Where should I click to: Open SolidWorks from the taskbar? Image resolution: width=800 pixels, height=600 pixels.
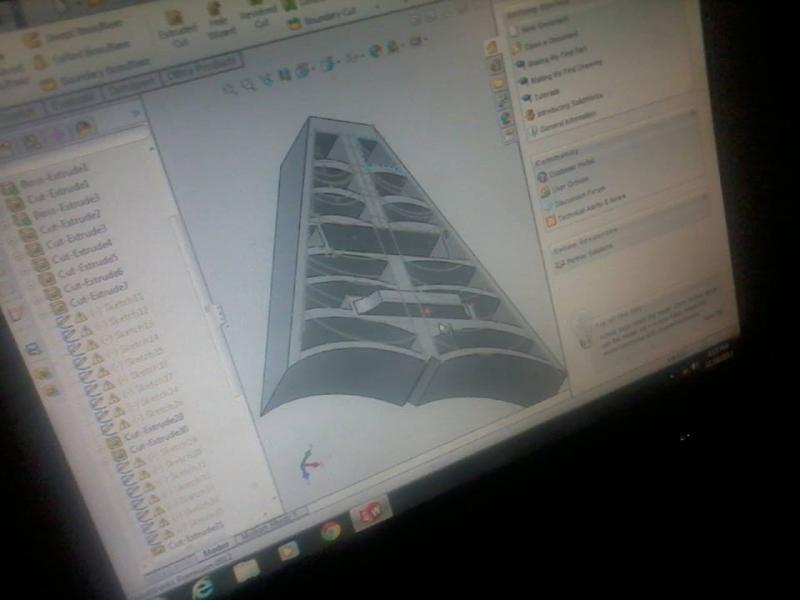370,513
